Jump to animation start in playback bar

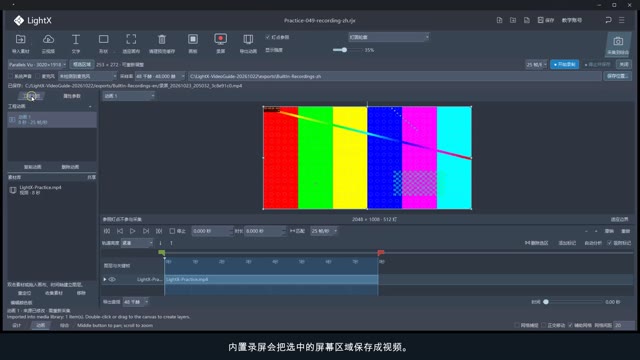[x=107, y=231]
